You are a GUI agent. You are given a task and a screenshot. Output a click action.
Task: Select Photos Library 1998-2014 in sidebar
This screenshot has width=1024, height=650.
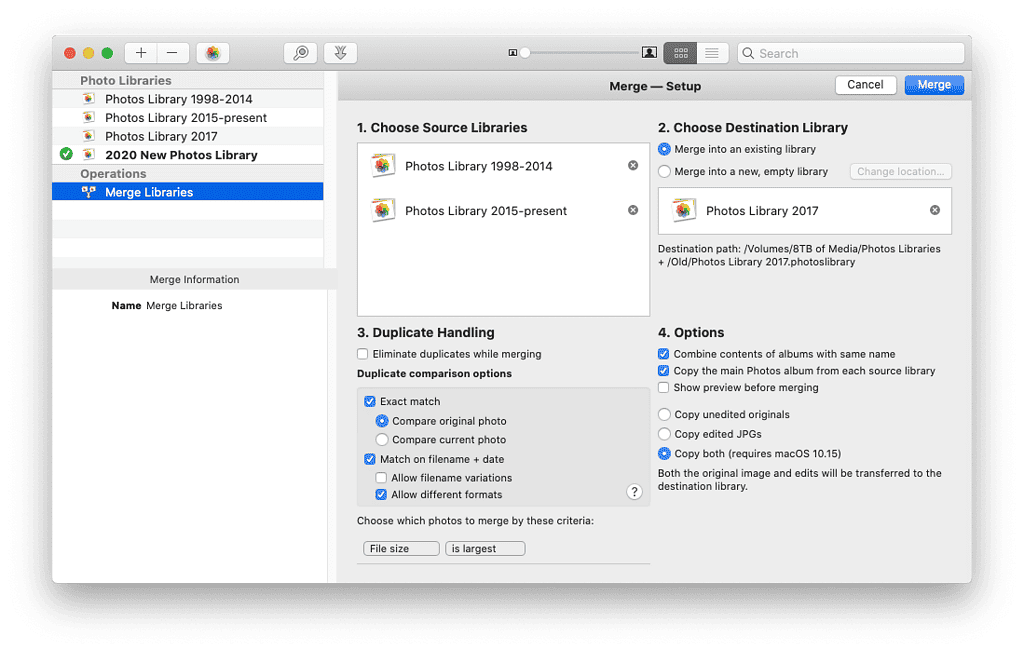pos(188,99)
